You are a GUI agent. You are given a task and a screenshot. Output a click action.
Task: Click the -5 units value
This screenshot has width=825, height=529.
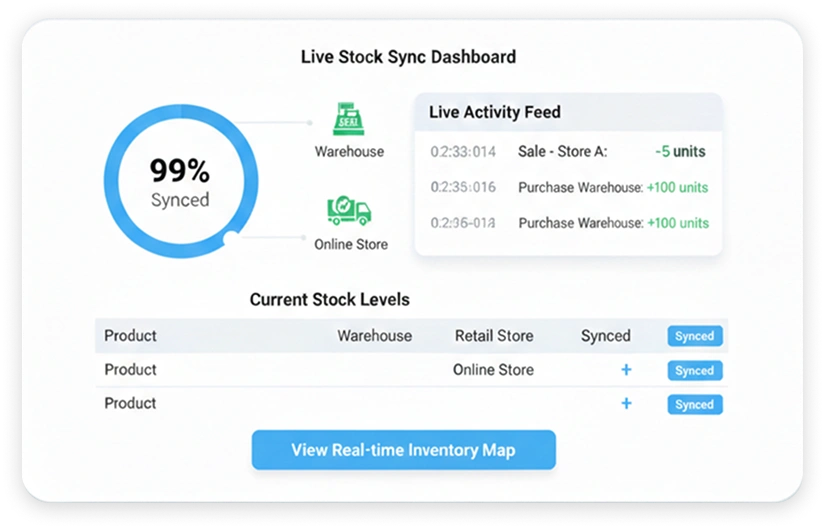point(680,152)
